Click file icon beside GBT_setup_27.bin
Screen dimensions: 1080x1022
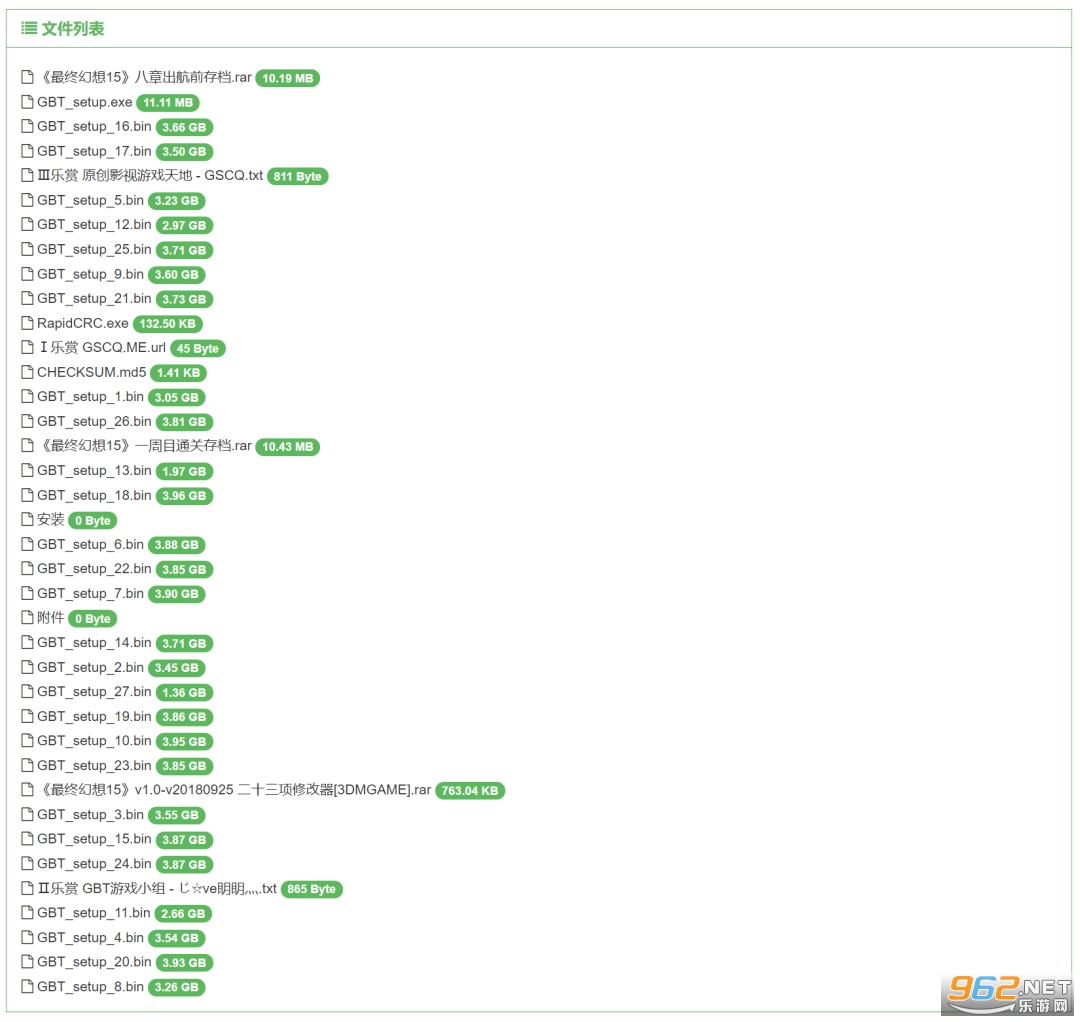(x=28, y=692)
